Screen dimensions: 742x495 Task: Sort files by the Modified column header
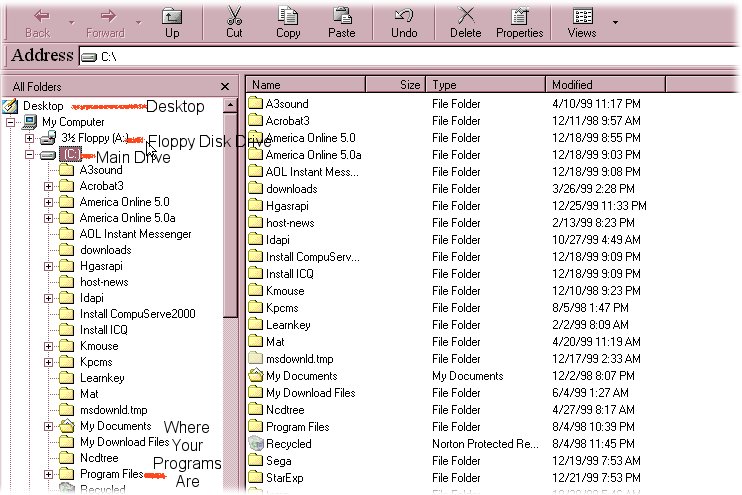click(x=606, y=85)
